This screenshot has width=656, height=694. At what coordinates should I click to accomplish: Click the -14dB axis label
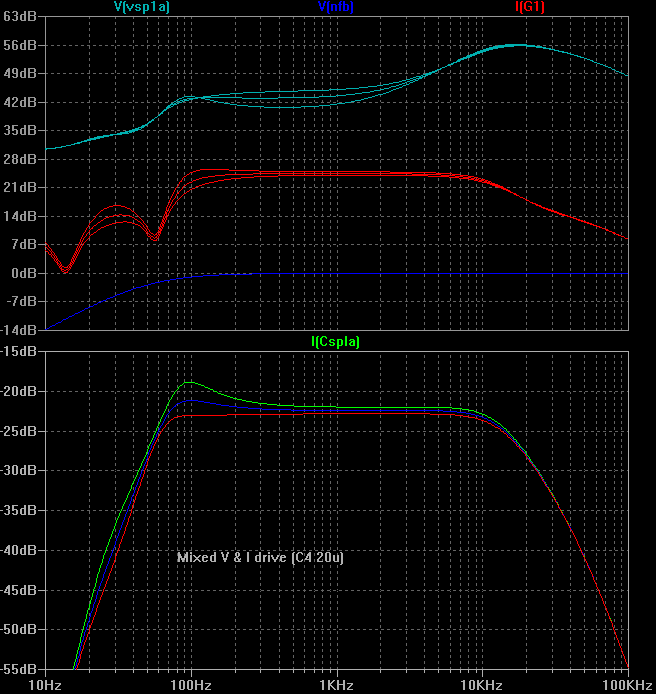point(18,330)
